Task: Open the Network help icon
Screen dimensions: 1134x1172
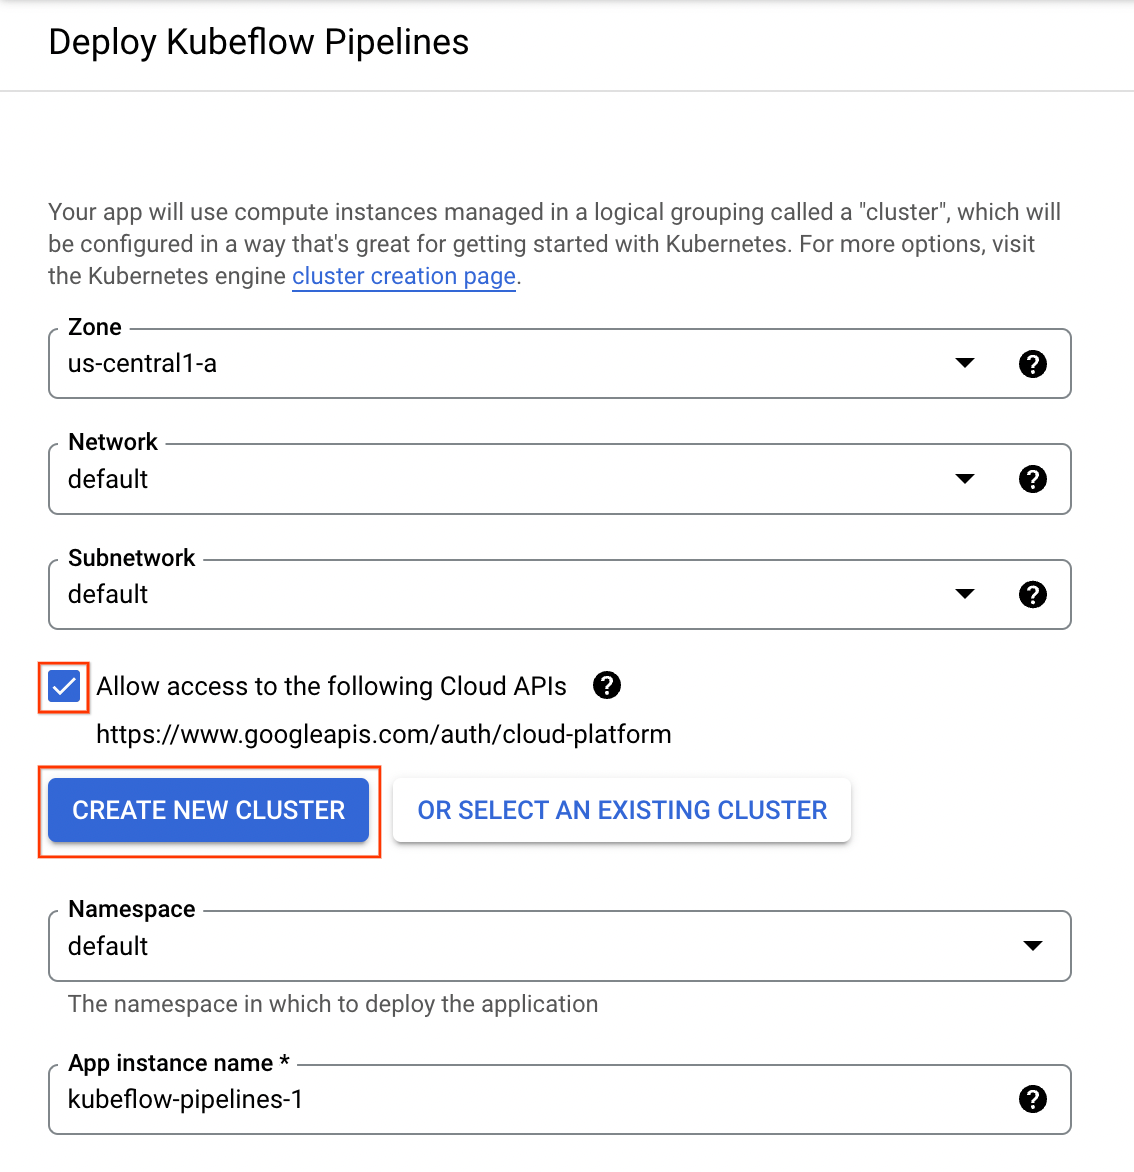Action: 1033,479
